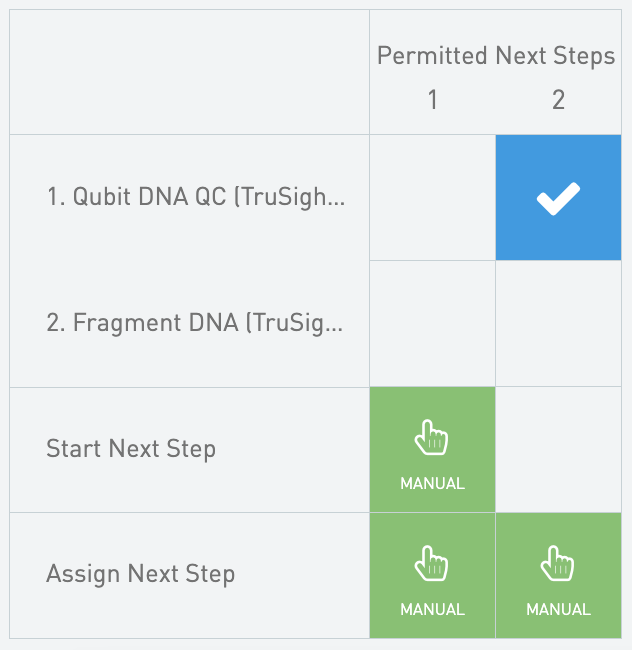The width and height of the screenshot is (632, 650).
Task: Open the 1. Qubit DNA QC step row
Action: pos(195,198)
